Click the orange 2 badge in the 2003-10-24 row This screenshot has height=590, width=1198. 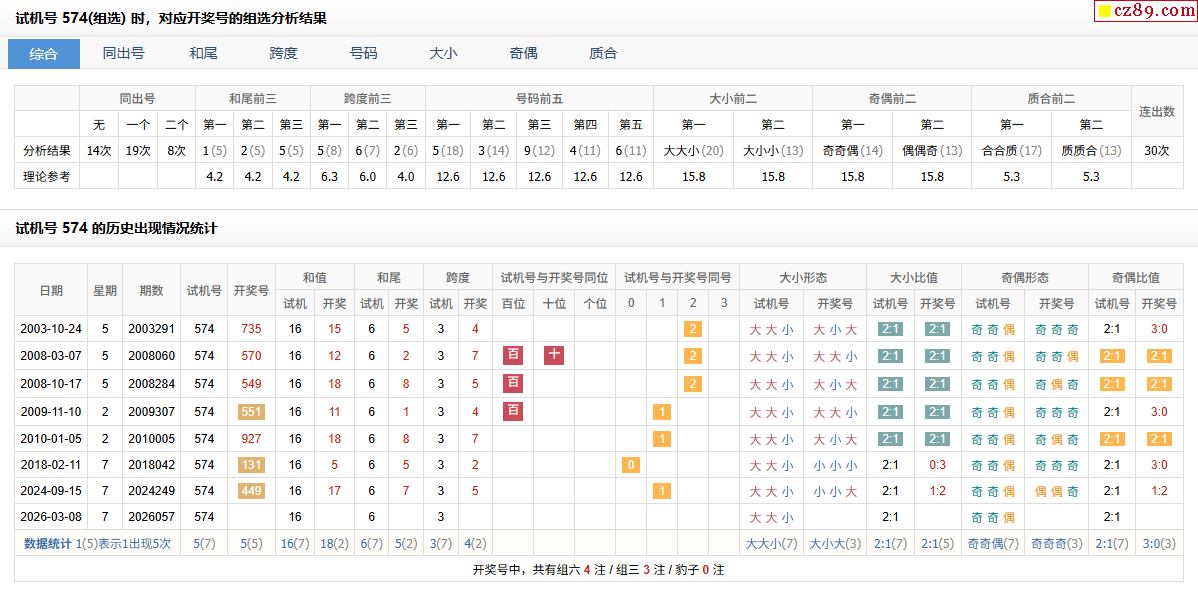[692, 328]
